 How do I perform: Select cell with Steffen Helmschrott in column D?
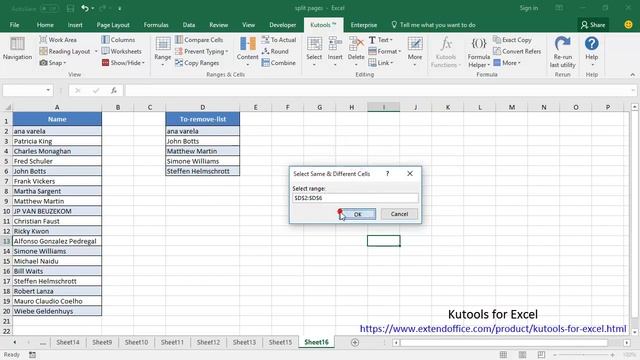click(x=202, y=171)
